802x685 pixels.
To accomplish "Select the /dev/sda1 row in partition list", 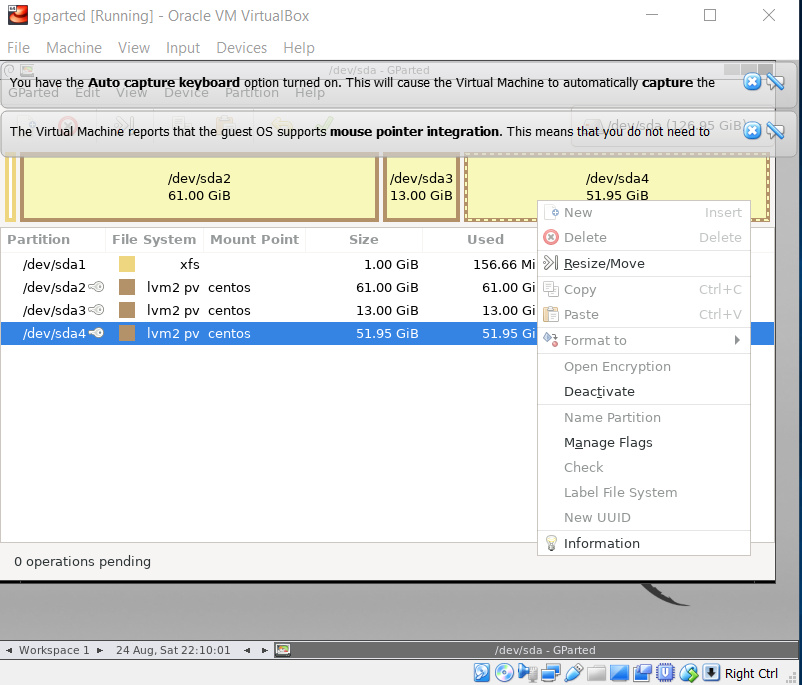I will 269,264.
